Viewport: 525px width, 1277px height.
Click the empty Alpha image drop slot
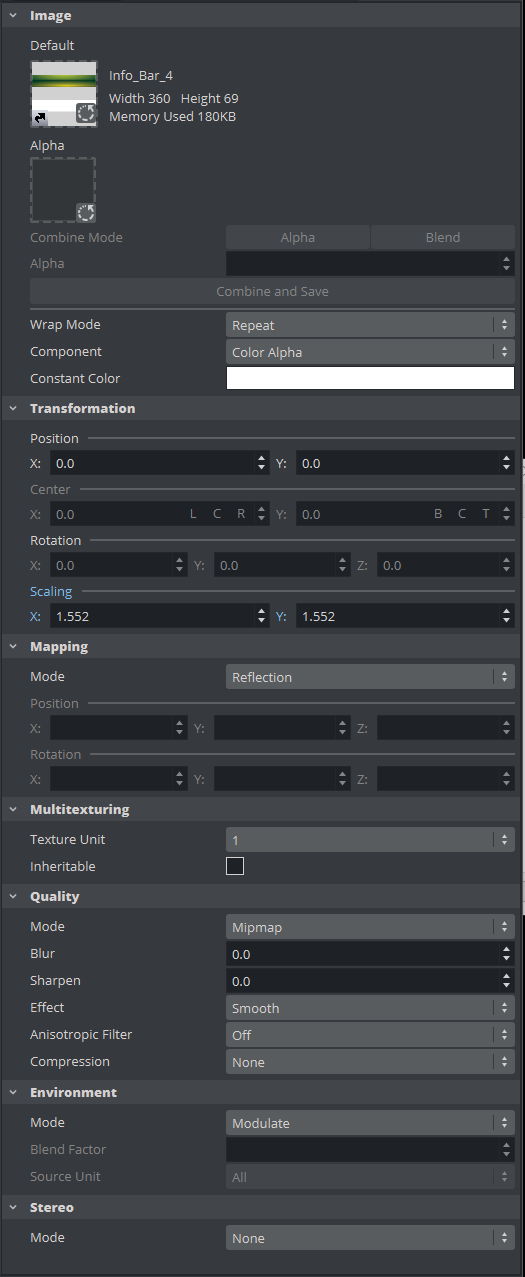coord(64,190)
